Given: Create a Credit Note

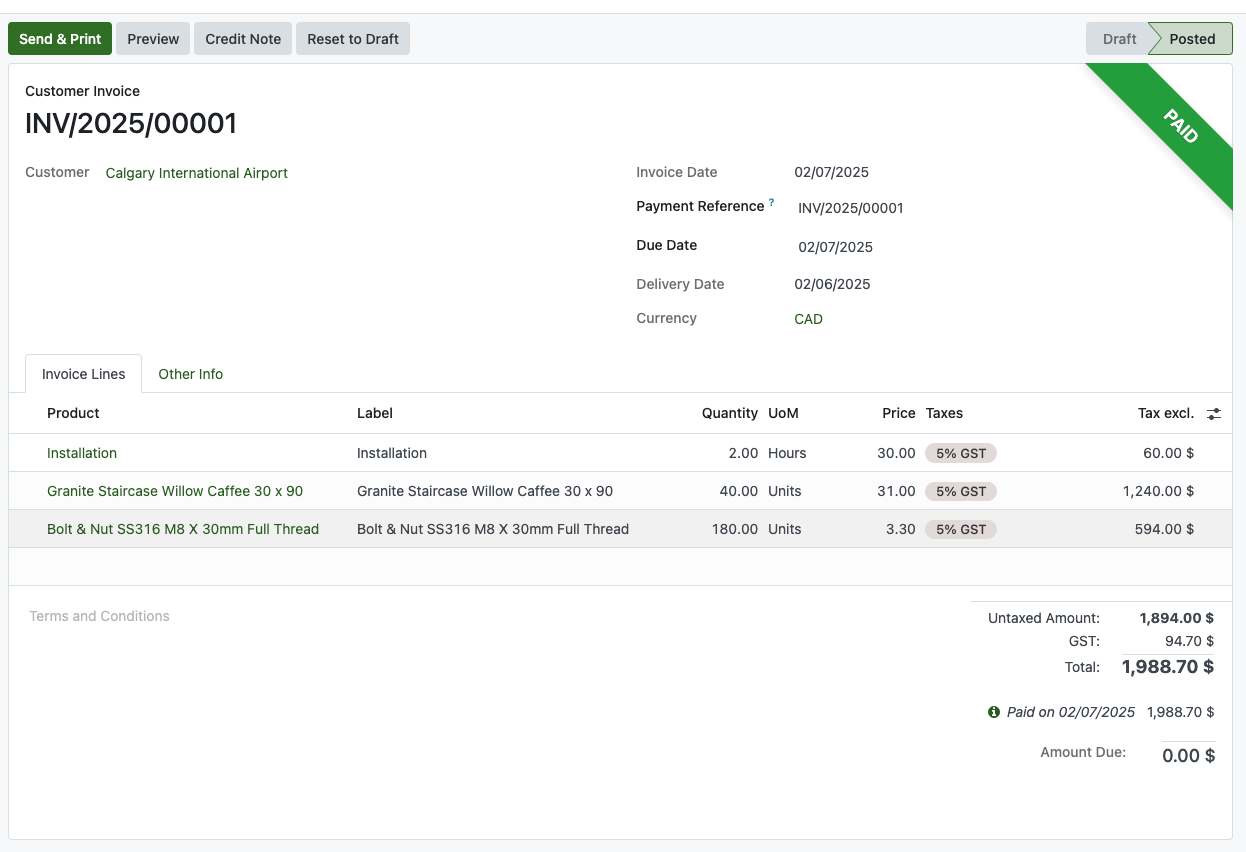Looking at the screenshot, I should point(243,39).
